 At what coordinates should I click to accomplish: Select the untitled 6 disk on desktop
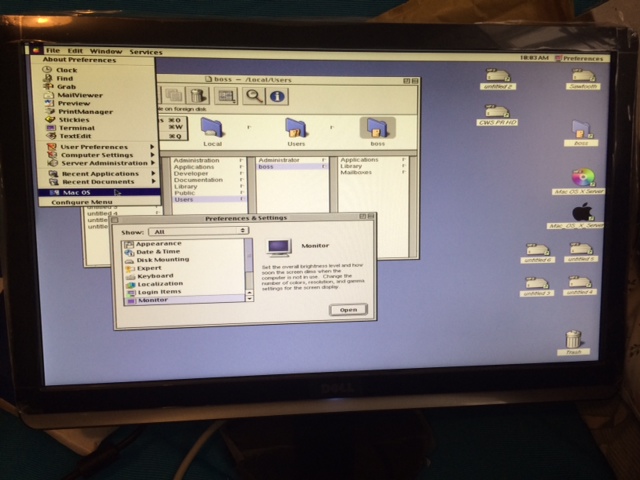[538, 253]
